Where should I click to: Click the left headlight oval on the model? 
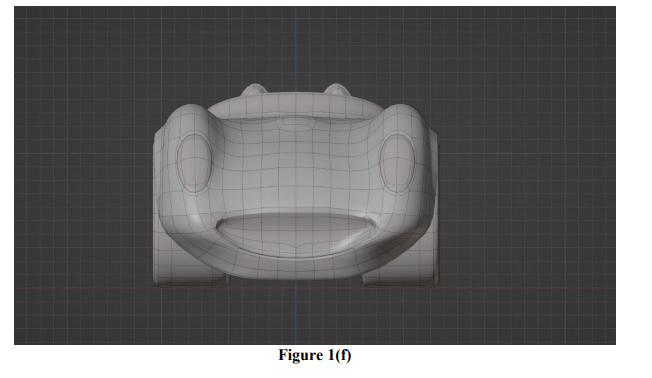tap(194, 163)
